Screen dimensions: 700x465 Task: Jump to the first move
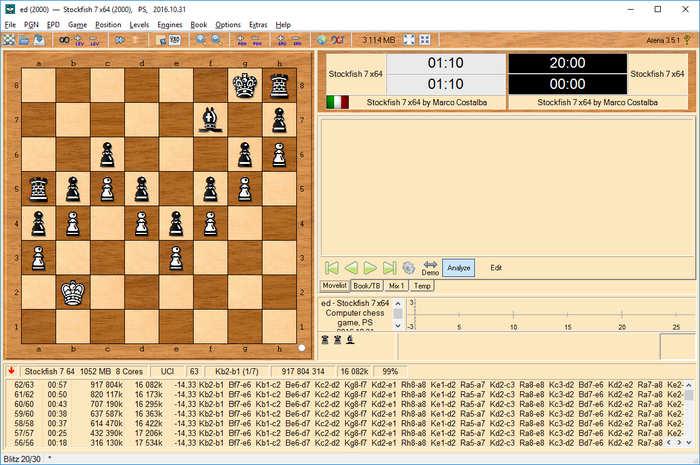[x=332, y=267]
